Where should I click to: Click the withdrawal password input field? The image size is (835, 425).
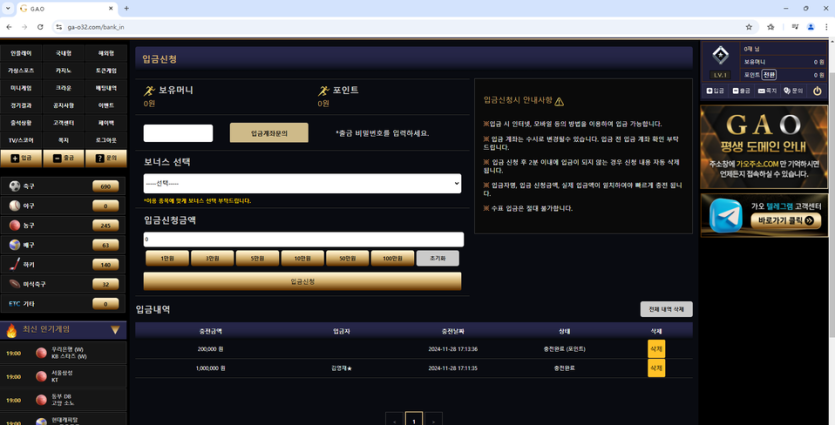pyautogui.click(x=178, y=133)
